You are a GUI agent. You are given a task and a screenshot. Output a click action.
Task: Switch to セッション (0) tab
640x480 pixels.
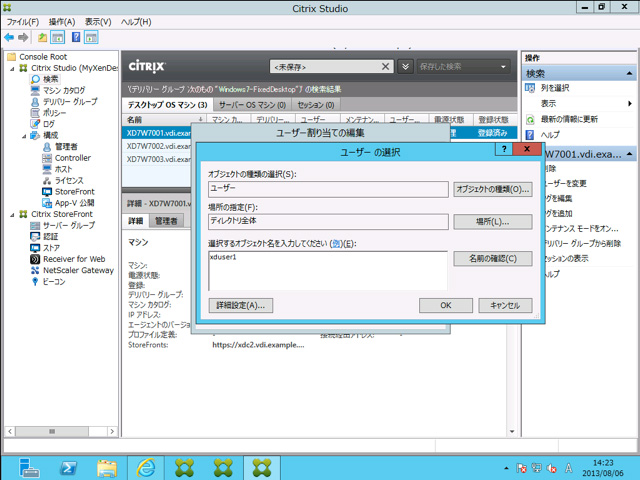click(316, 105)
